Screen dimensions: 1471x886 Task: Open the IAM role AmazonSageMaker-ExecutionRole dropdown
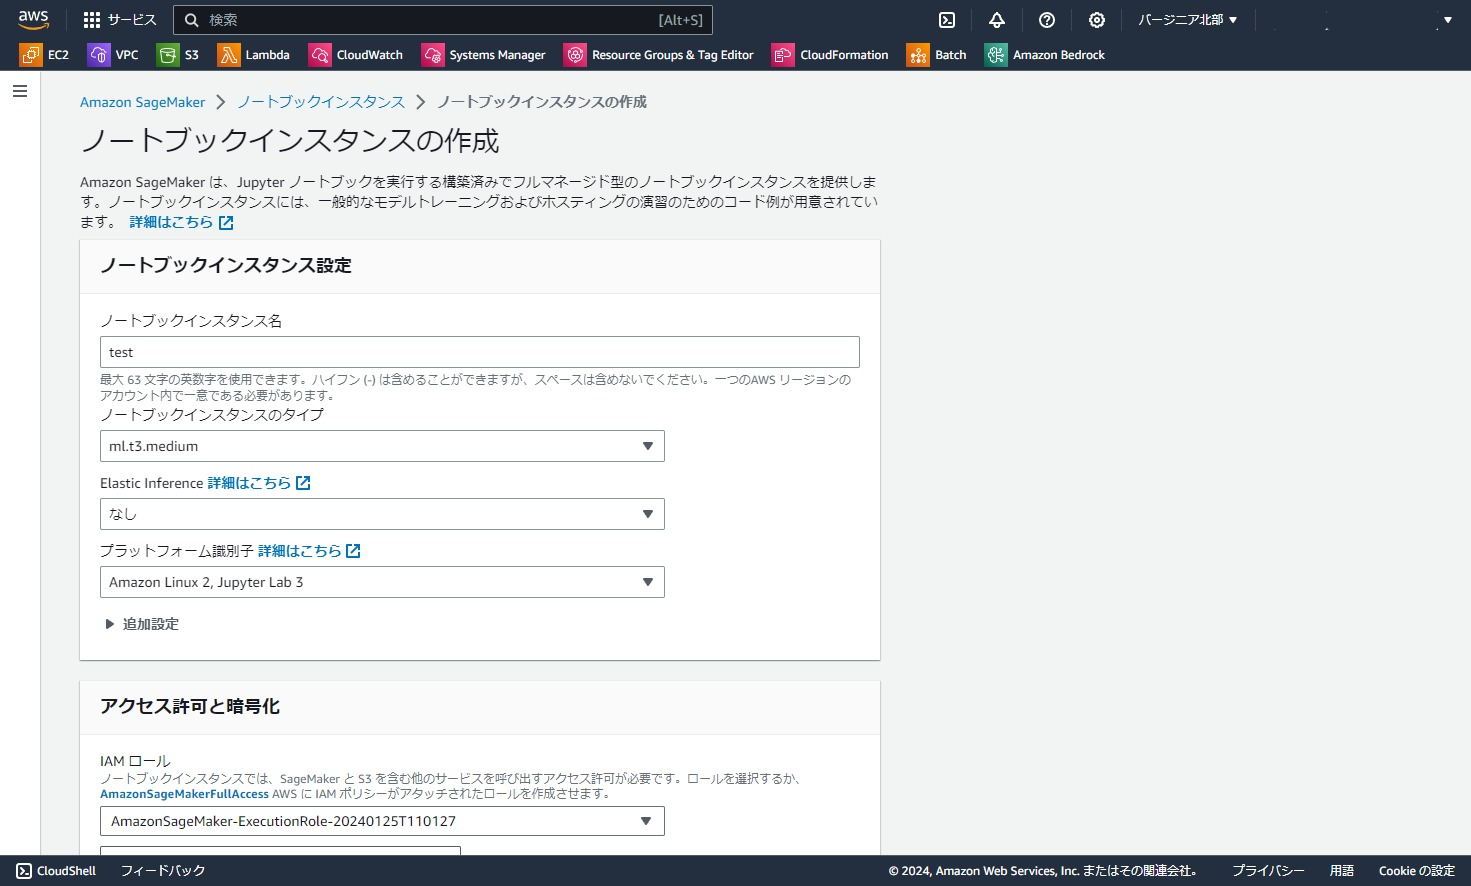[x=382, y=821]
